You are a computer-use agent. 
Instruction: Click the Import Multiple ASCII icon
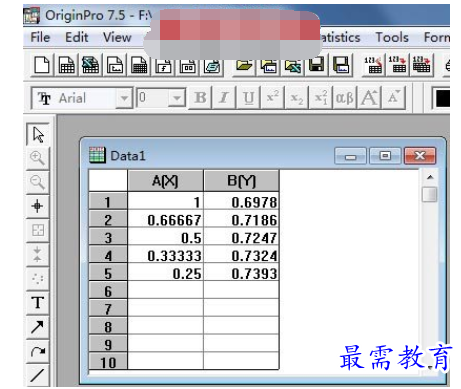click(422, 65)
